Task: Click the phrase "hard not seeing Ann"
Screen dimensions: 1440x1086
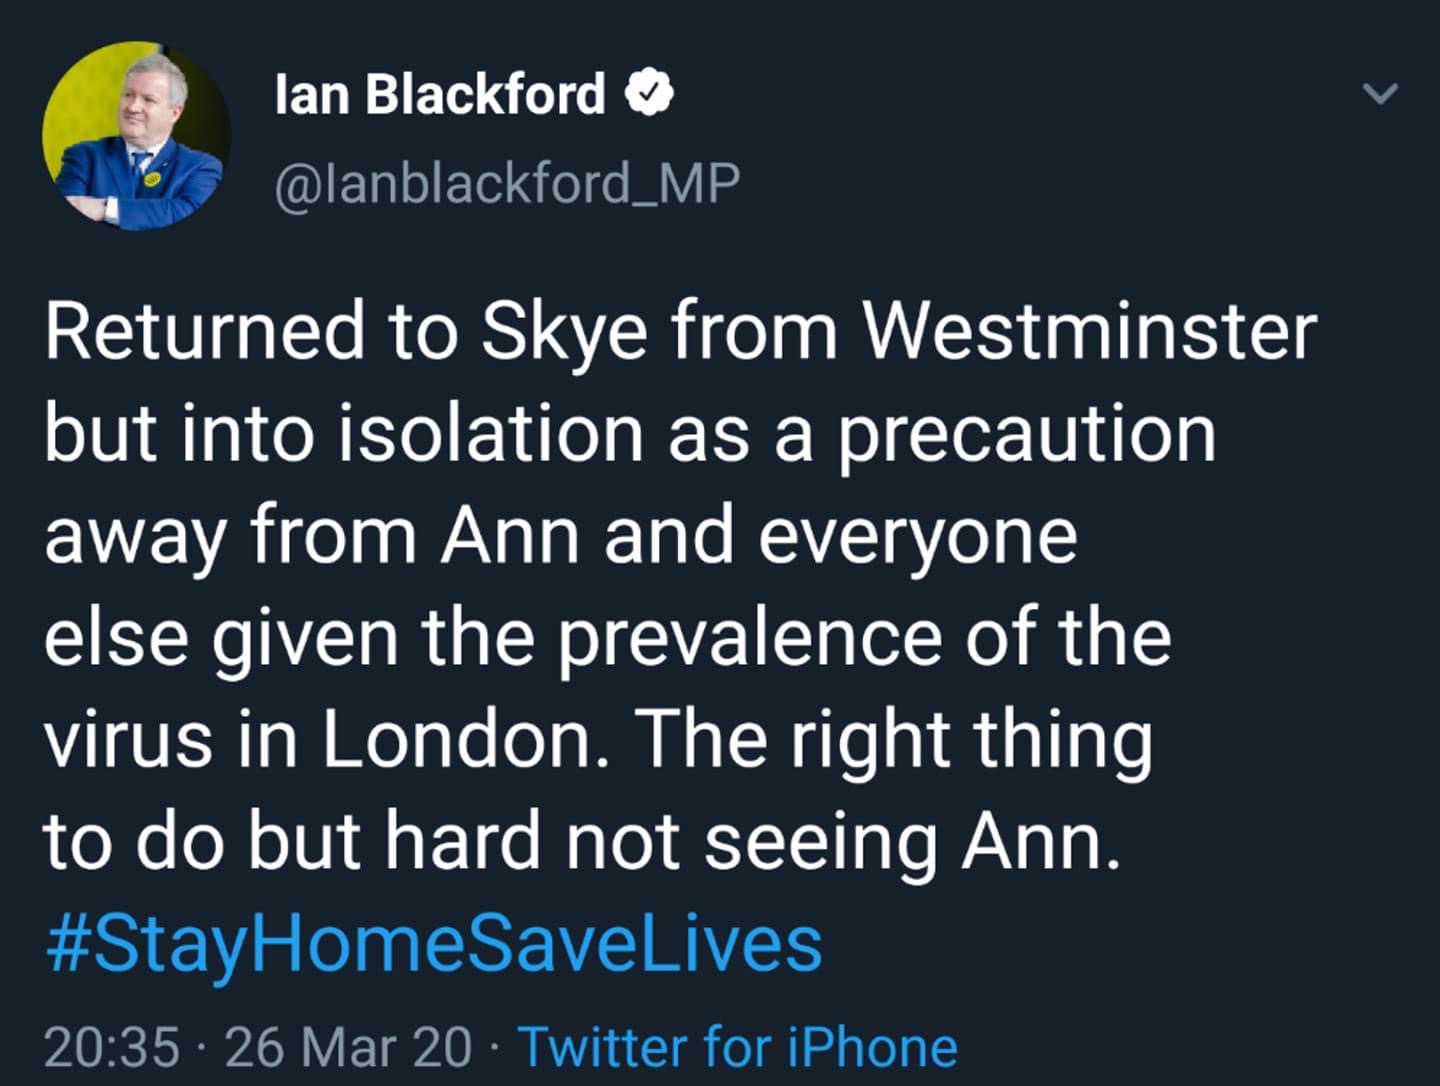Action: (x=750, y=842)
